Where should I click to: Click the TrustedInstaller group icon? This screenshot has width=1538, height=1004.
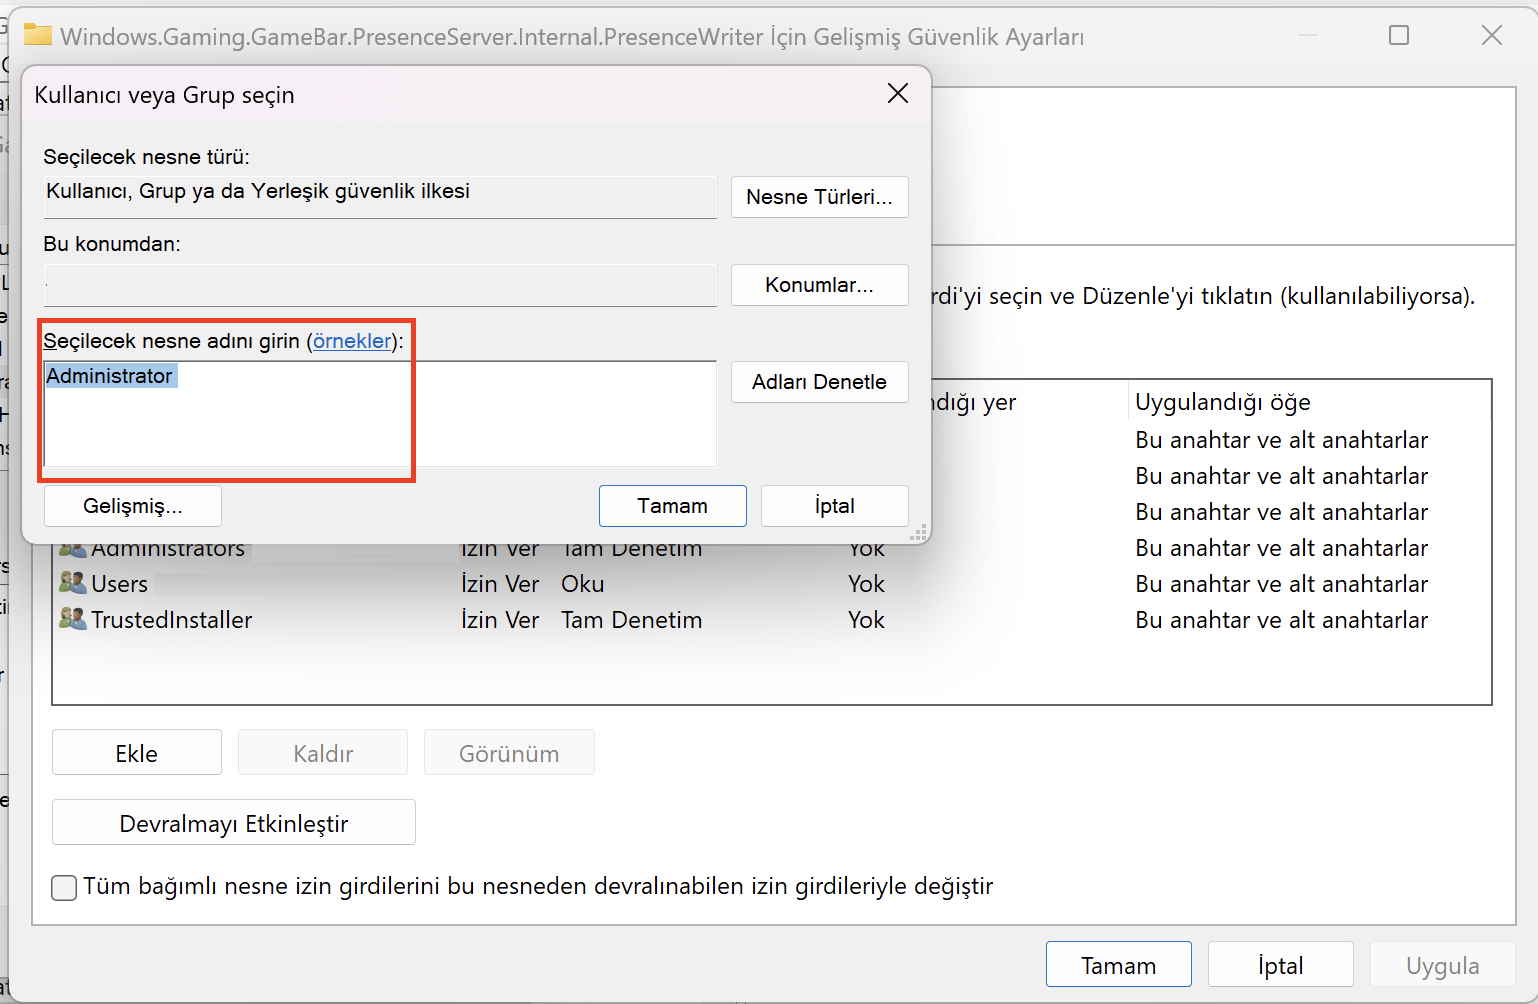tap(72, 619)
